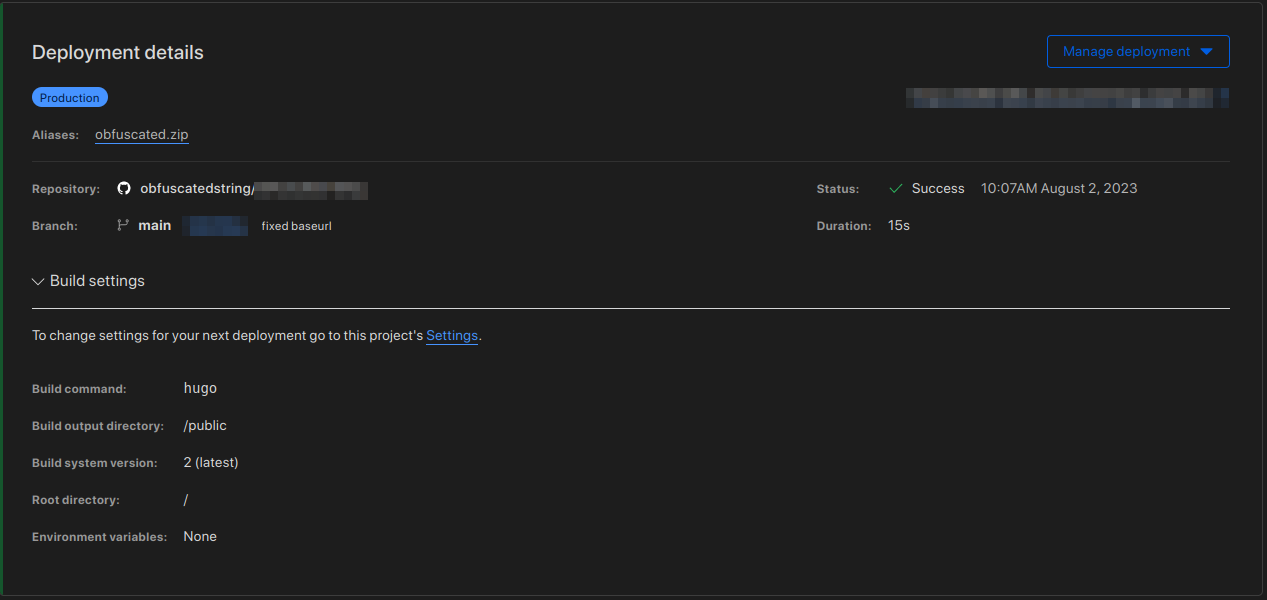Follow the Settings link for this project
The height and width of the screenshot is (600, 1267).
tap(451, 335)
